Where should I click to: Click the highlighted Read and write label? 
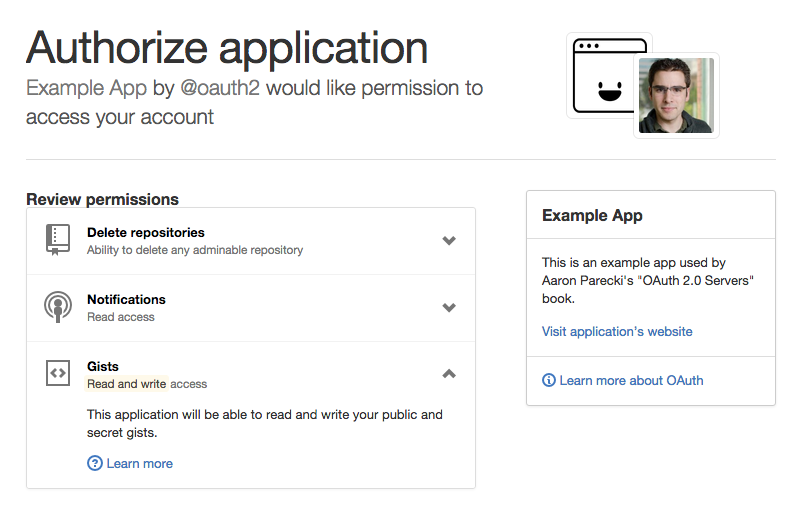click(x=126, y=384)
